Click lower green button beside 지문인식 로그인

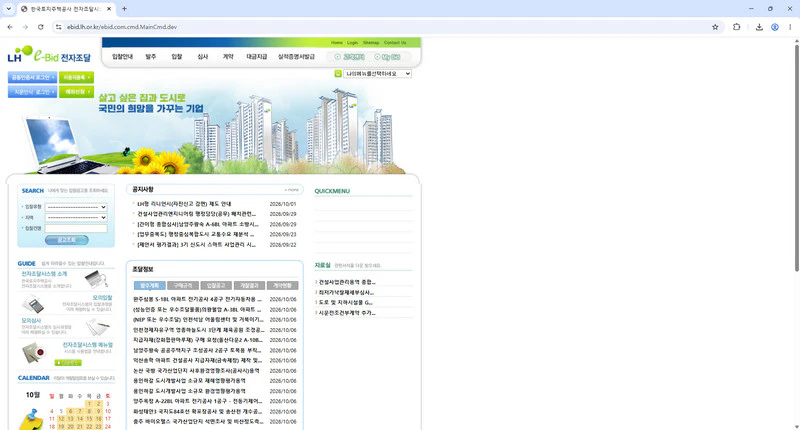(77, 92)
